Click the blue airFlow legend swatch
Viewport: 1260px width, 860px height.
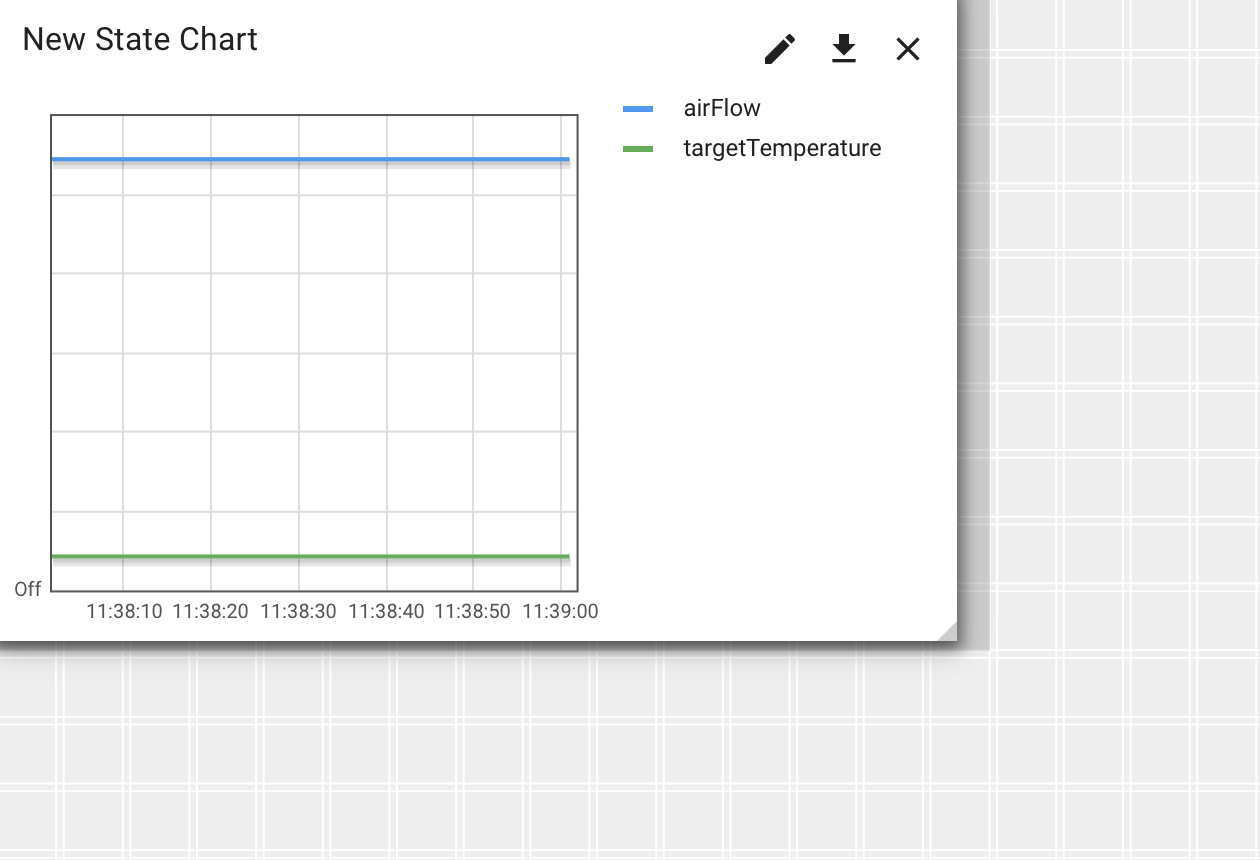(x=638, y=109)
